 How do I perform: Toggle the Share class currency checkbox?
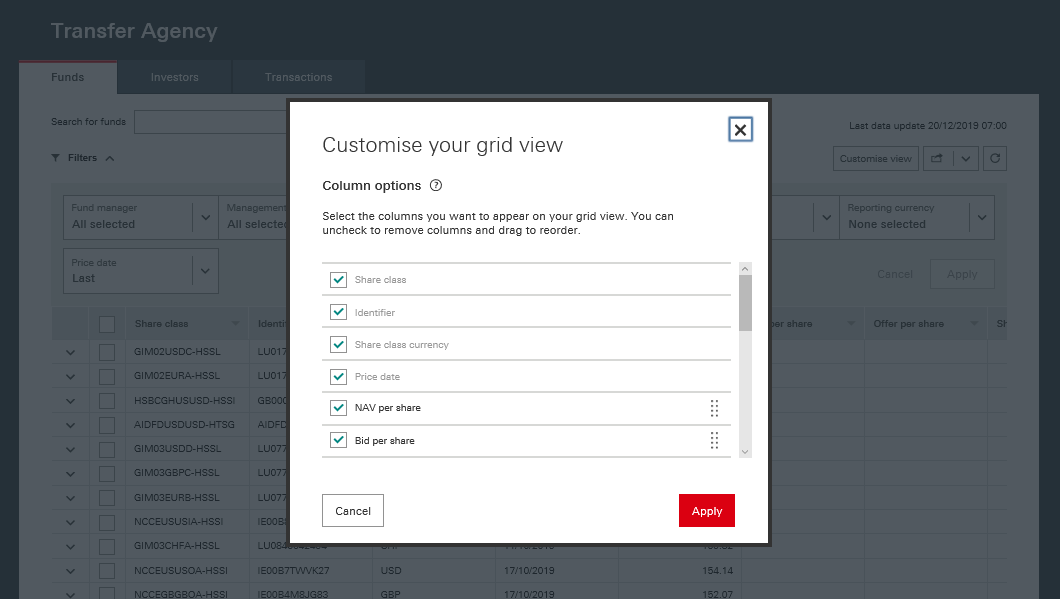tap(338, 345)
